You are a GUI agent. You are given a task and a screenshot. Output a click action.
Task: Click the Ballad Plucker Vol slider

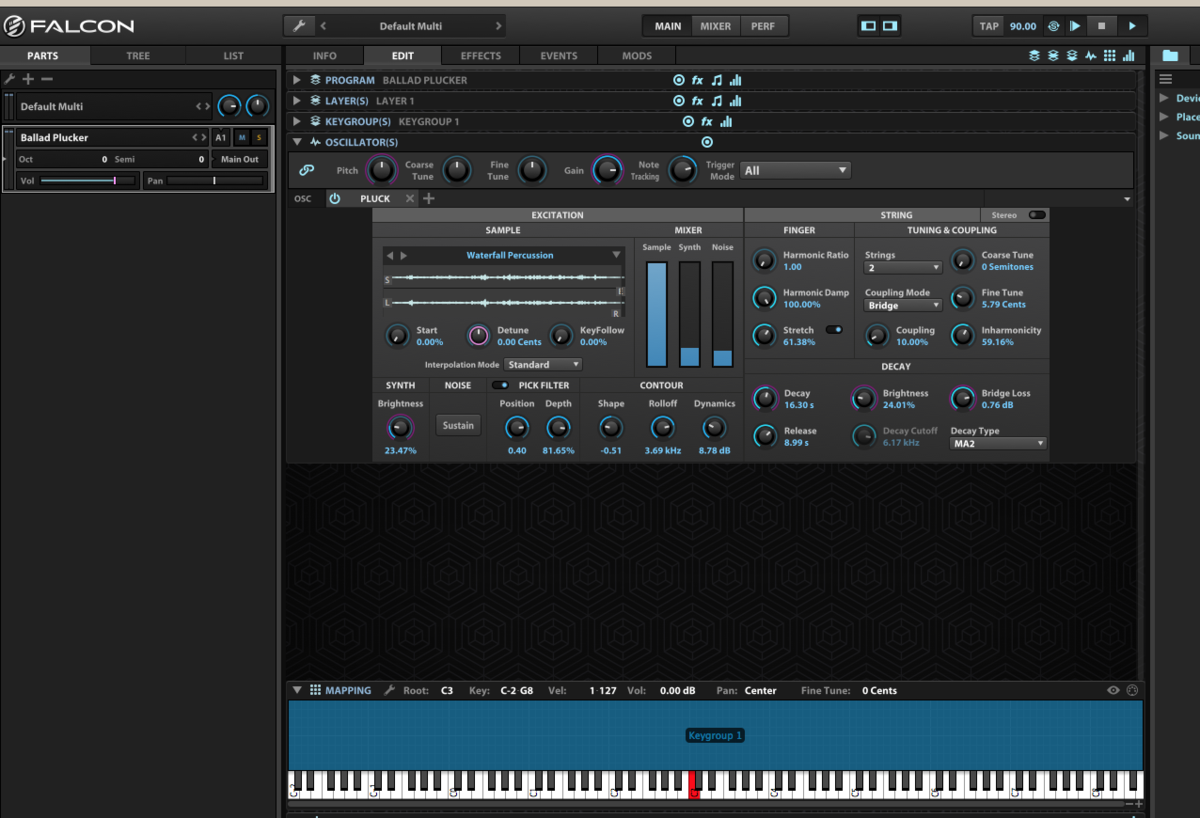point(88,181)
